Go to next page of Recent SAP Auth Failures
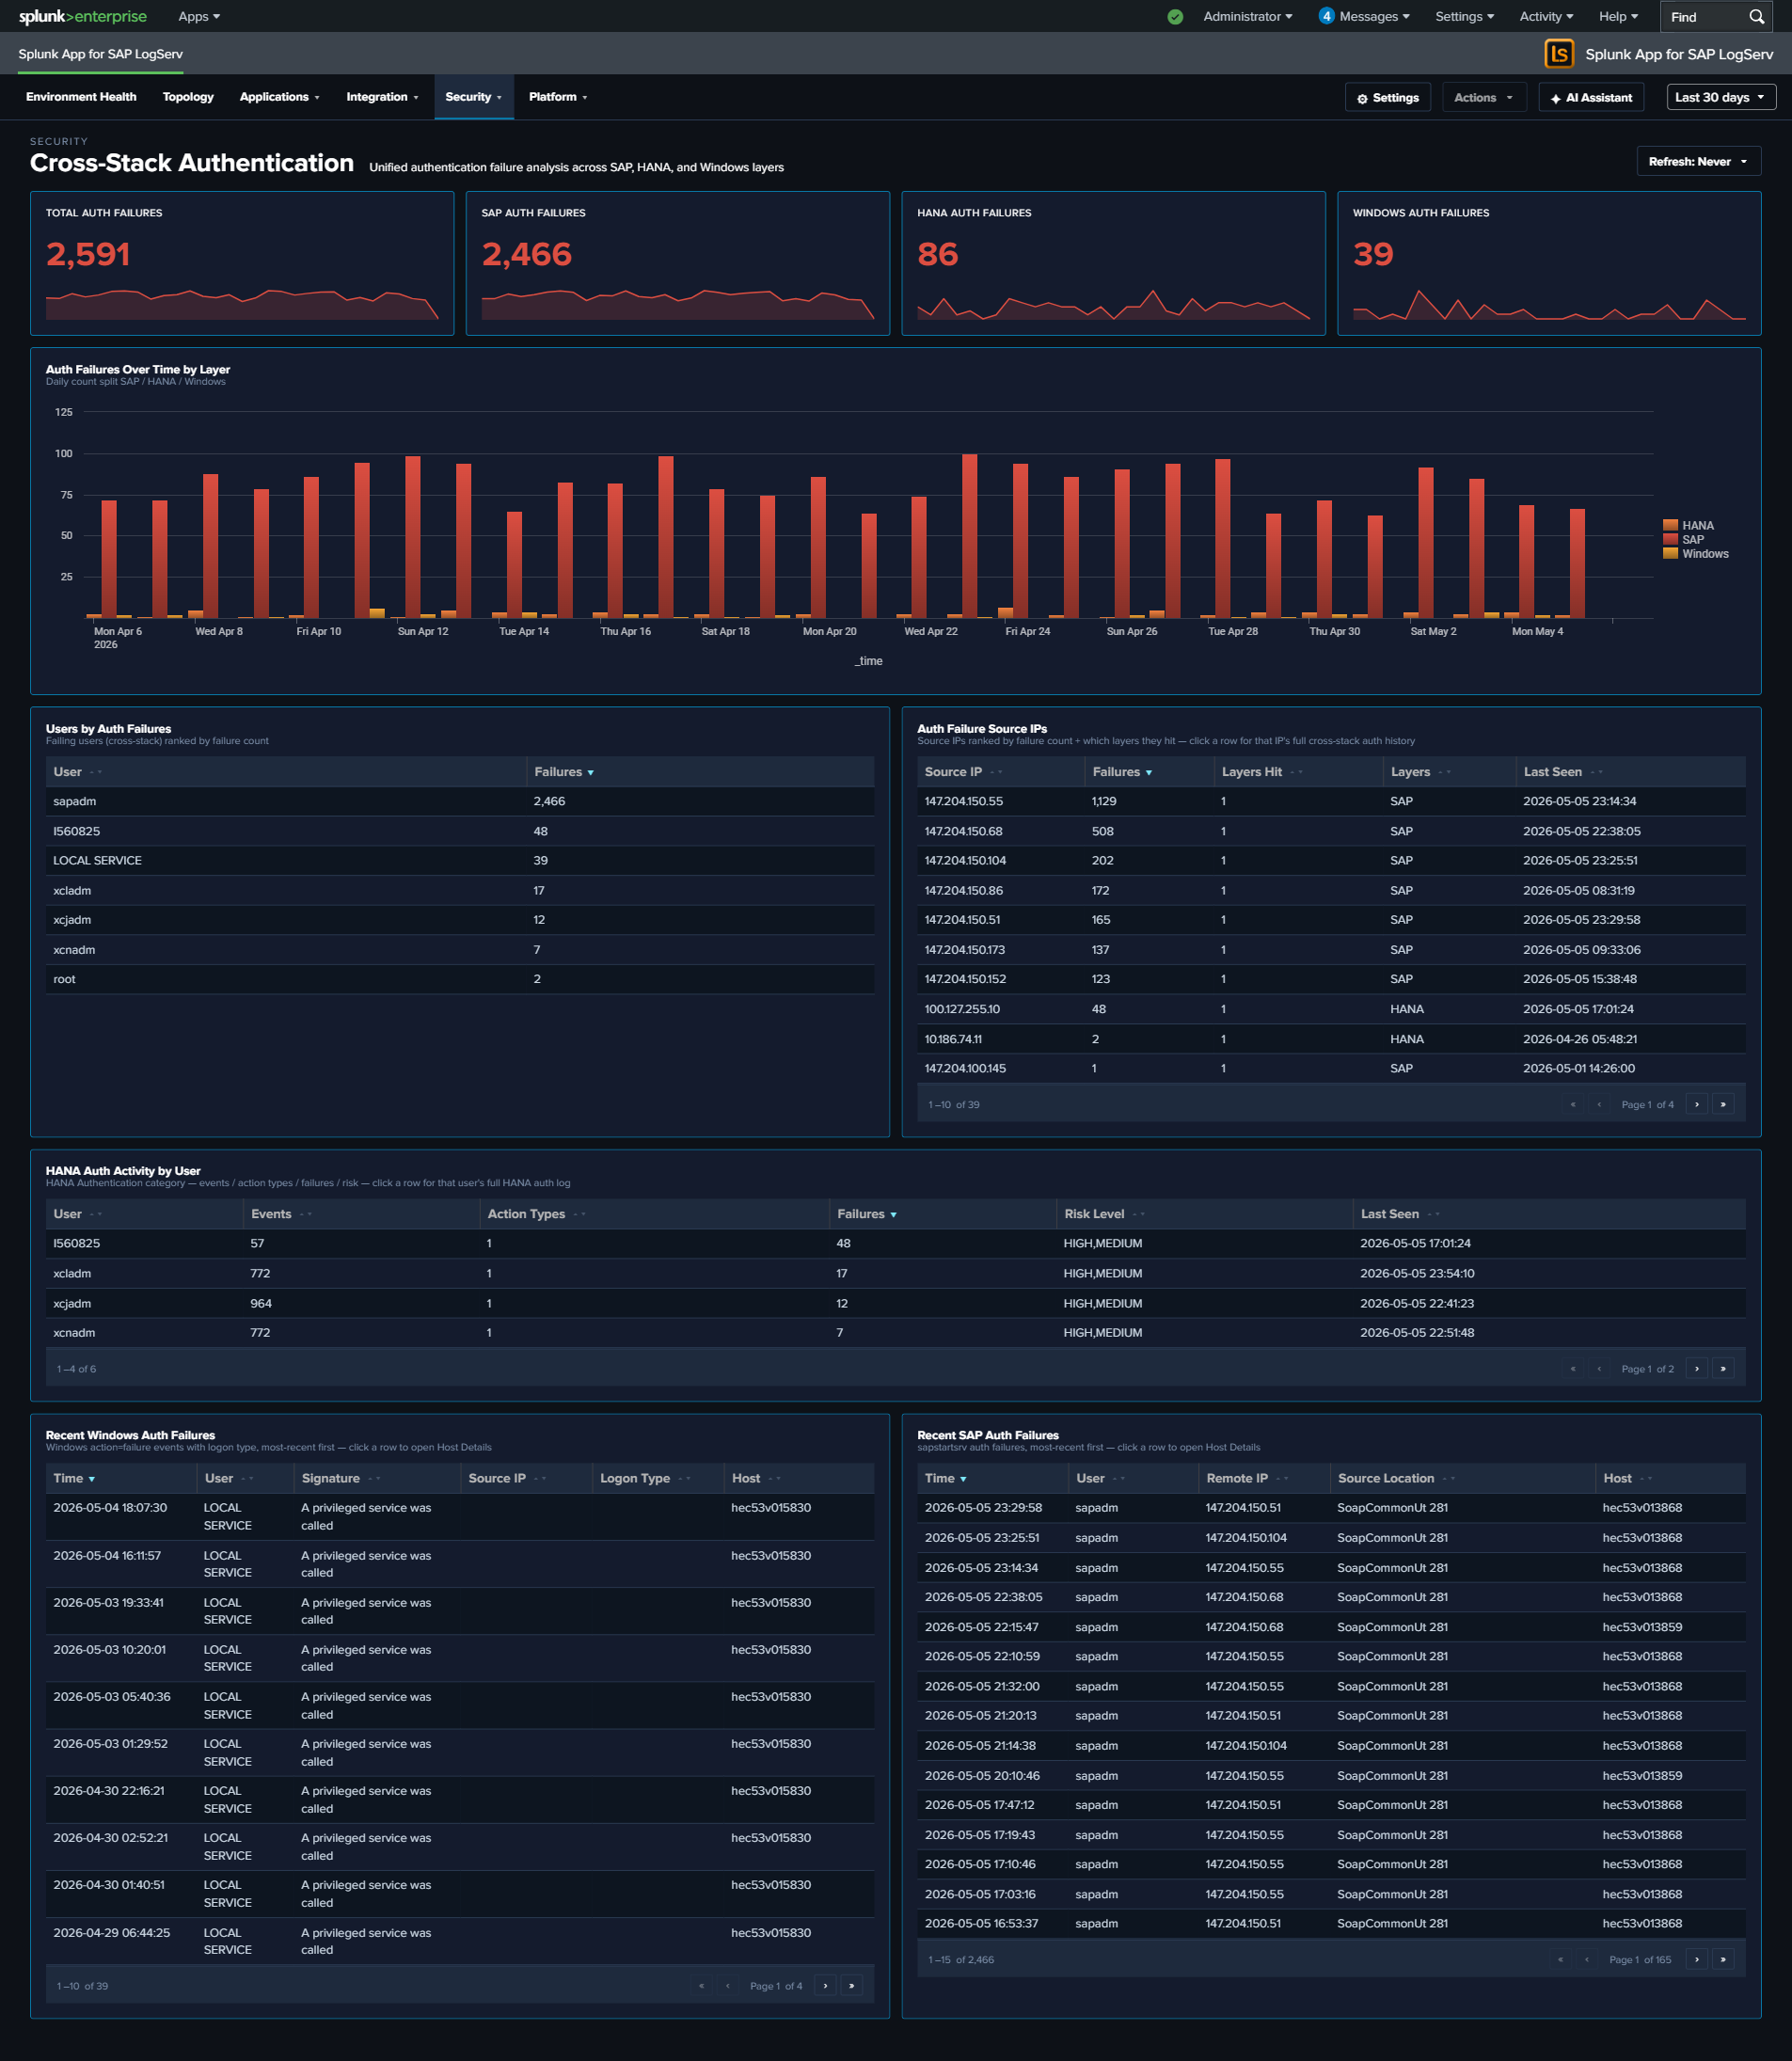This screenshot has height=2061, width=1792. [1697, 1959]
